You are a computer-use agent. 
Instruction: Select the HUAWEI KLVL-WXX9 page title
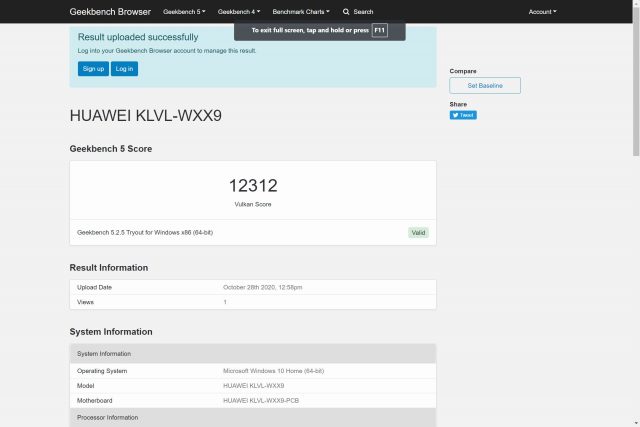(146, 116)
